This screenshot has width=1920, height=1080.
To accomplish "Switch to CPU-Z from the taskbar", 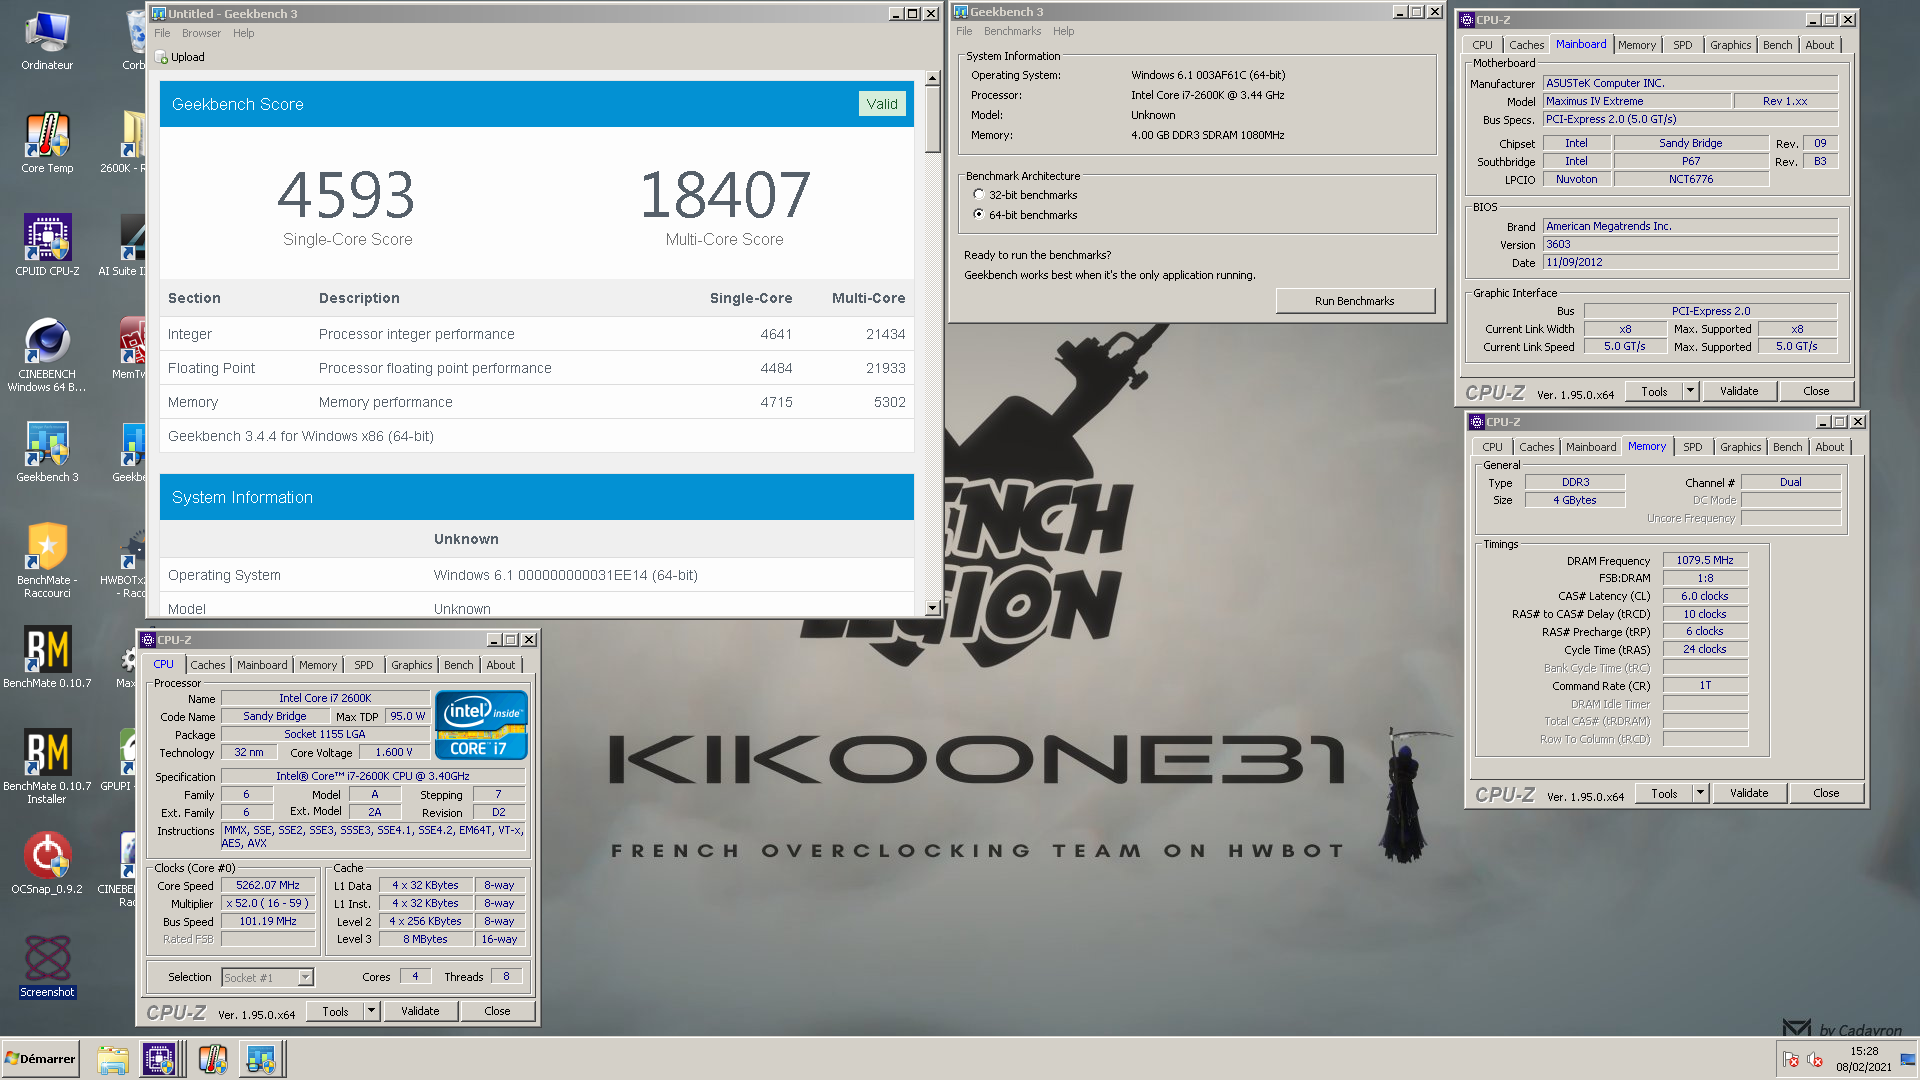I will click(x=159, y=1059).
